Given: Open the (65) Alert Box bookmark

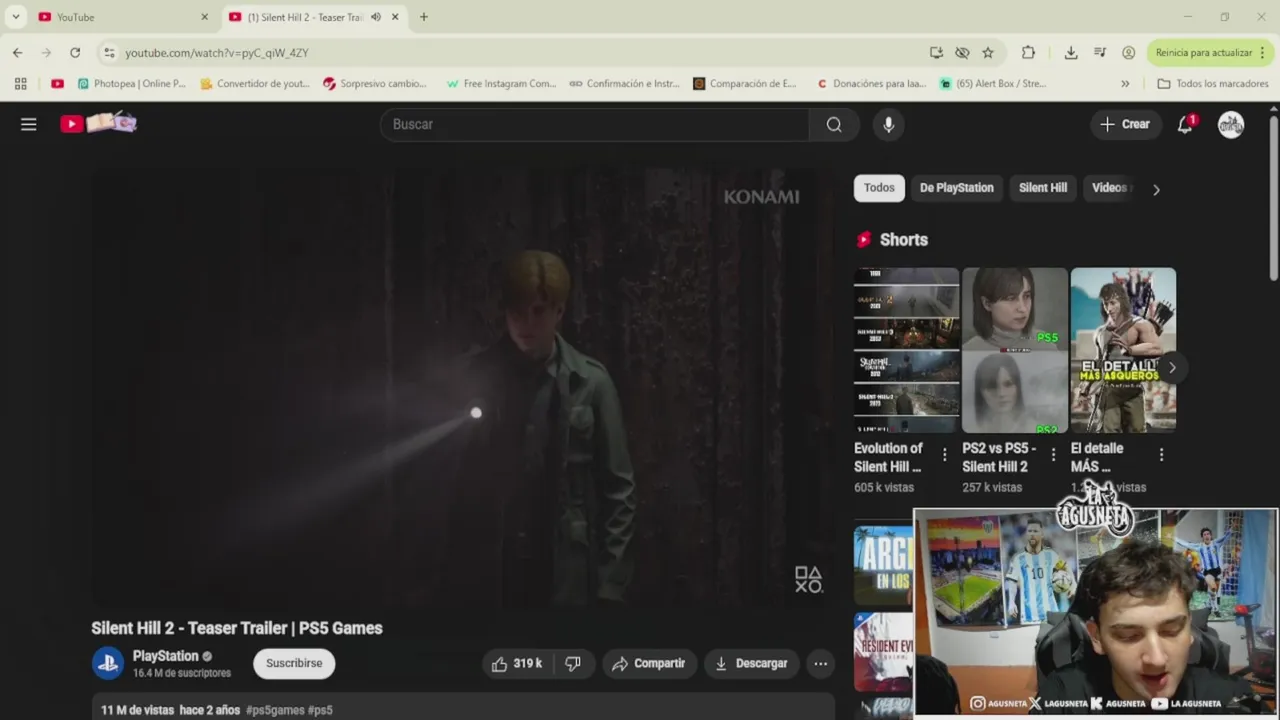Looking at the screenshot, I should [x=993, y=84].
